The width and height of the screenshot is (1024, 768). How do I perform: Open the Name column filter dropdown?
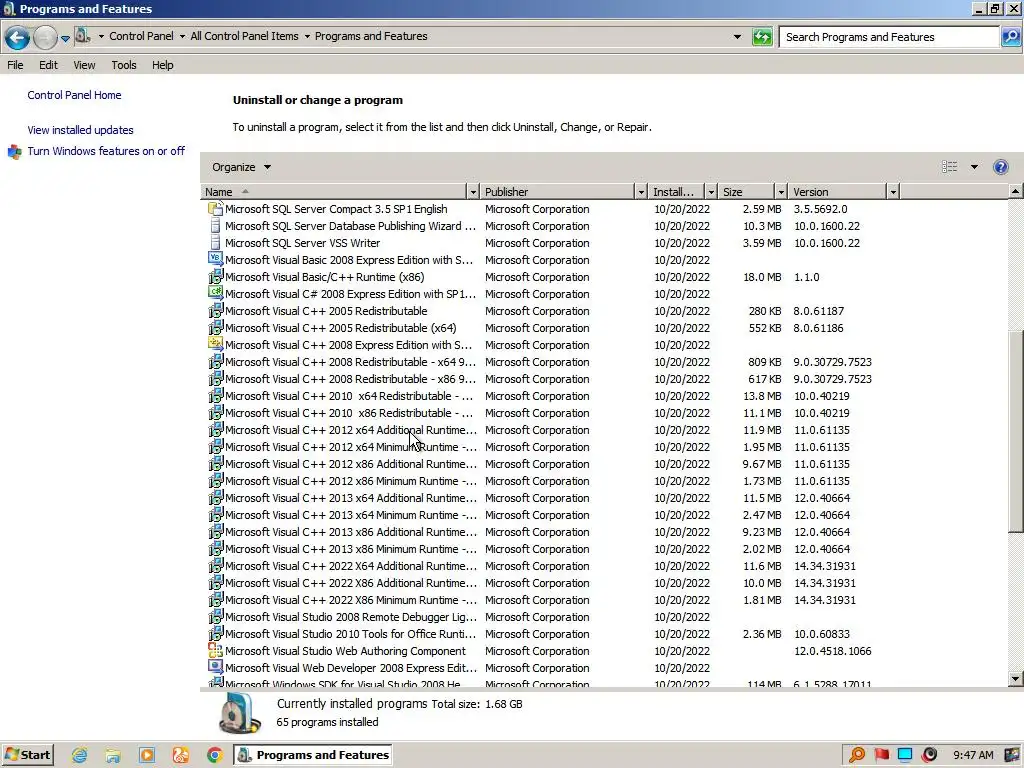pos(473,191)
